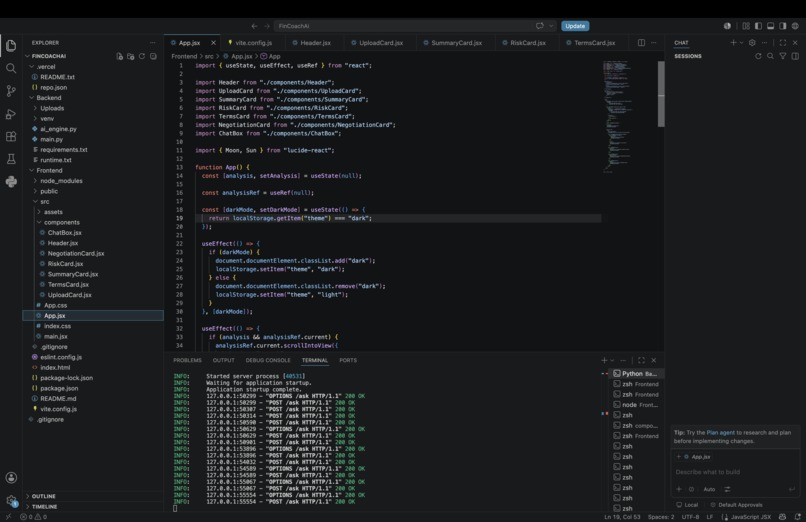This screenshot has width=806, height=522.
Task: Open the new terminal profile dropdown arrow
Action: click(612, 361)
